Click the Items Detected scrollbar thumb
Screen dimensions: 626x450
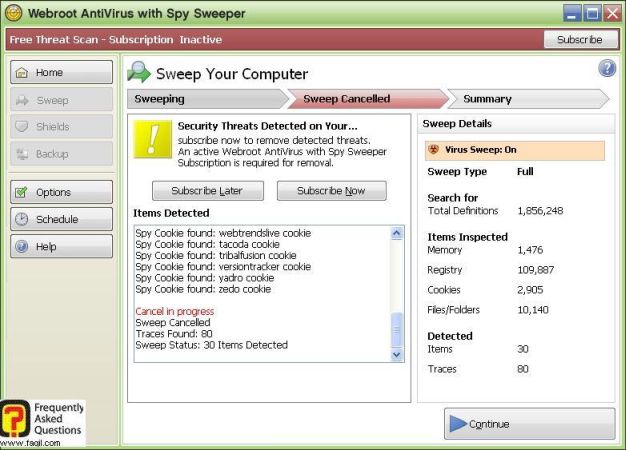(396, 330)
